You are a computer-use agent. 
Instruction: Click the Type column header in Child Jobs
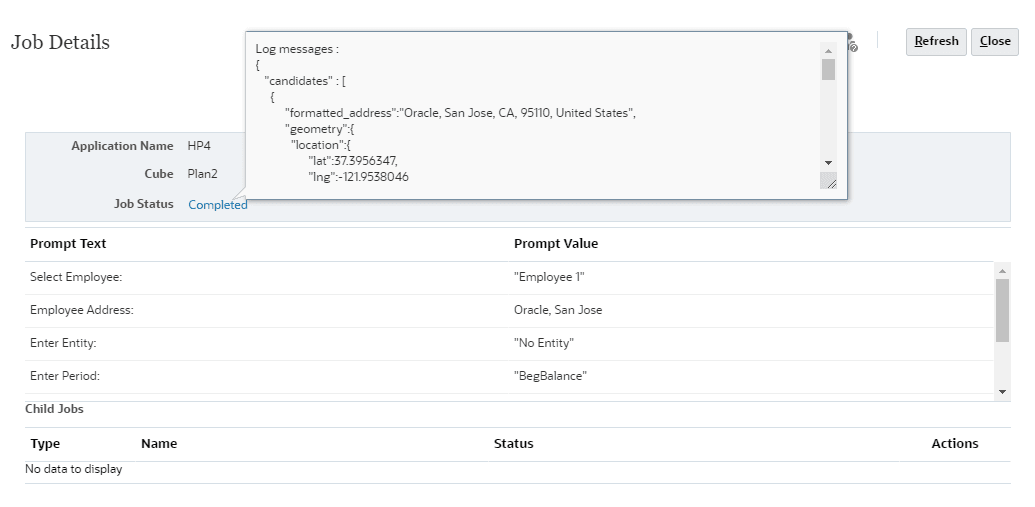[x=46, y=444]
